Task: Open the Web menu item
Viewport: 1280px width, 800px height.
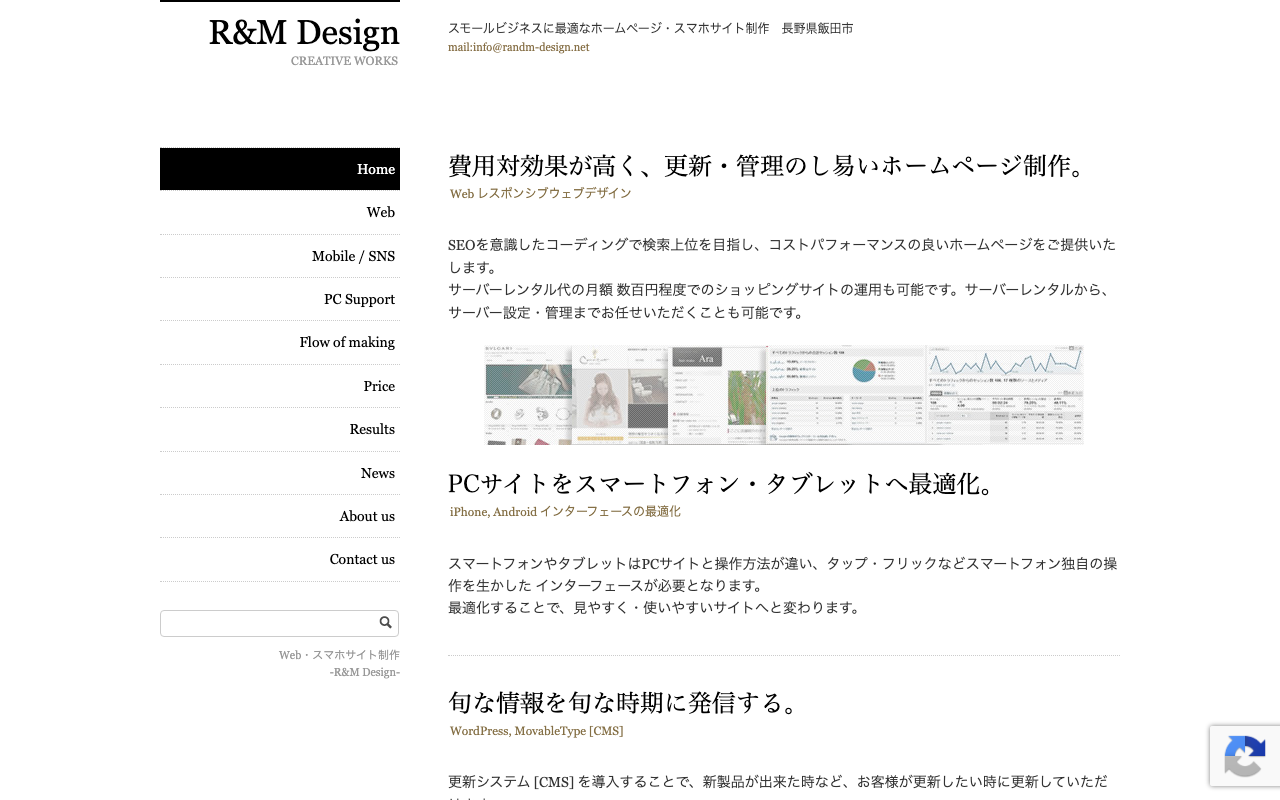Action: pyautogui.click(x=280, y=212)
